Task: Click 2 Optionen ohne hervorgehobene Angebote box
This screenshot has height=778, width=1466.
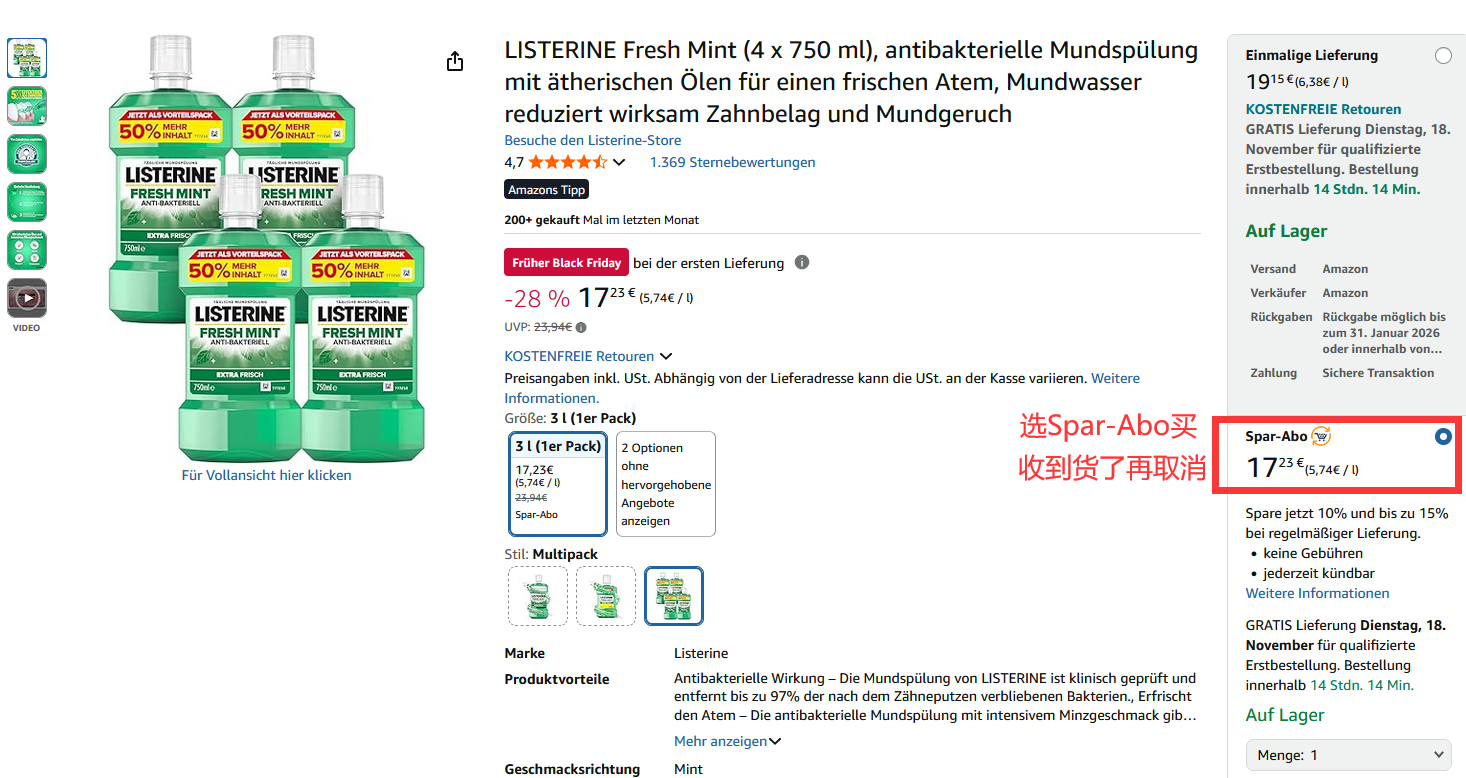Action: click(666, 484)
